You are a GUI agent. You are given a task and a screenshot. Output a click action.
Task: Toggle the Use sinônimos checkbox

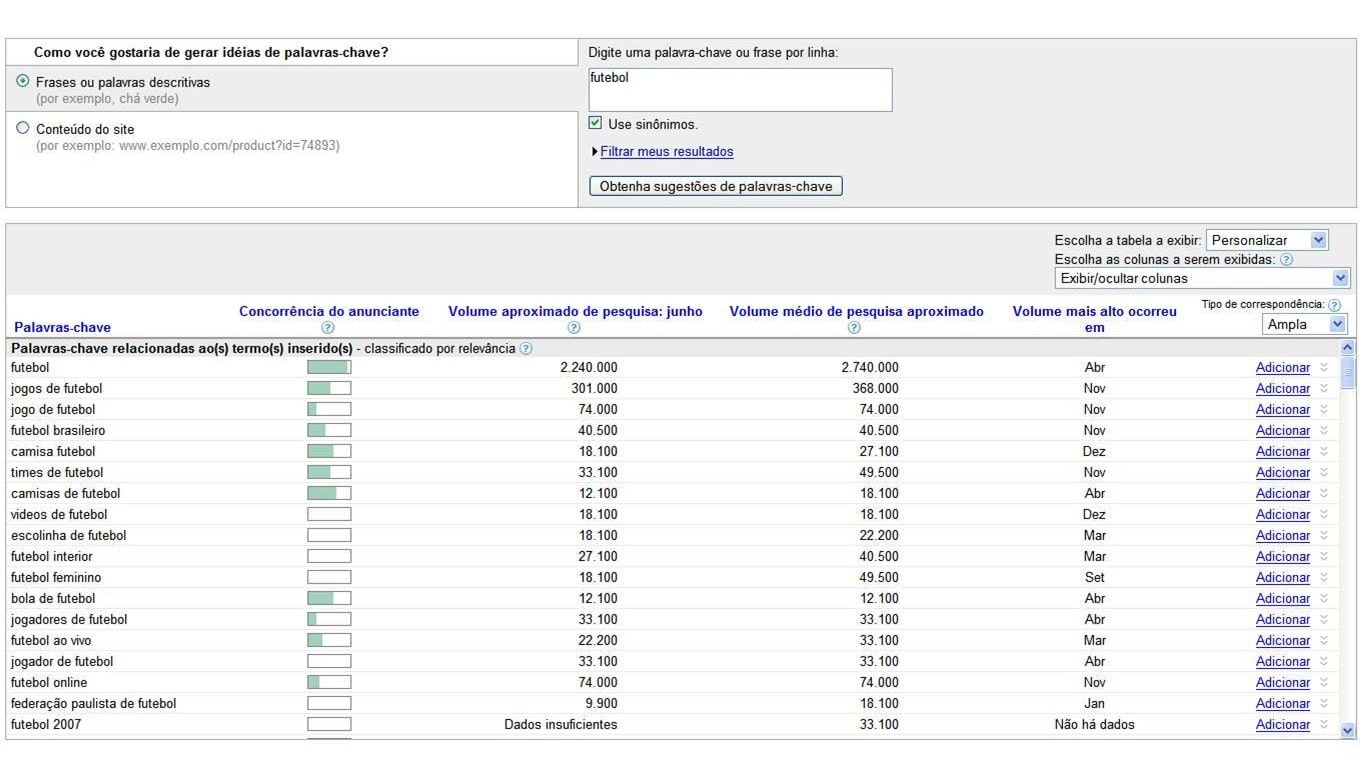point(596,123)
